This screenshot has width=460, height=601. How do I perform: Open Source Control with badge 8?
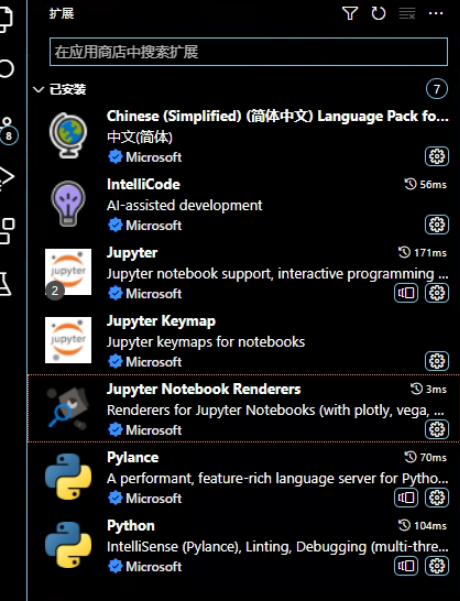coord(8,130)
